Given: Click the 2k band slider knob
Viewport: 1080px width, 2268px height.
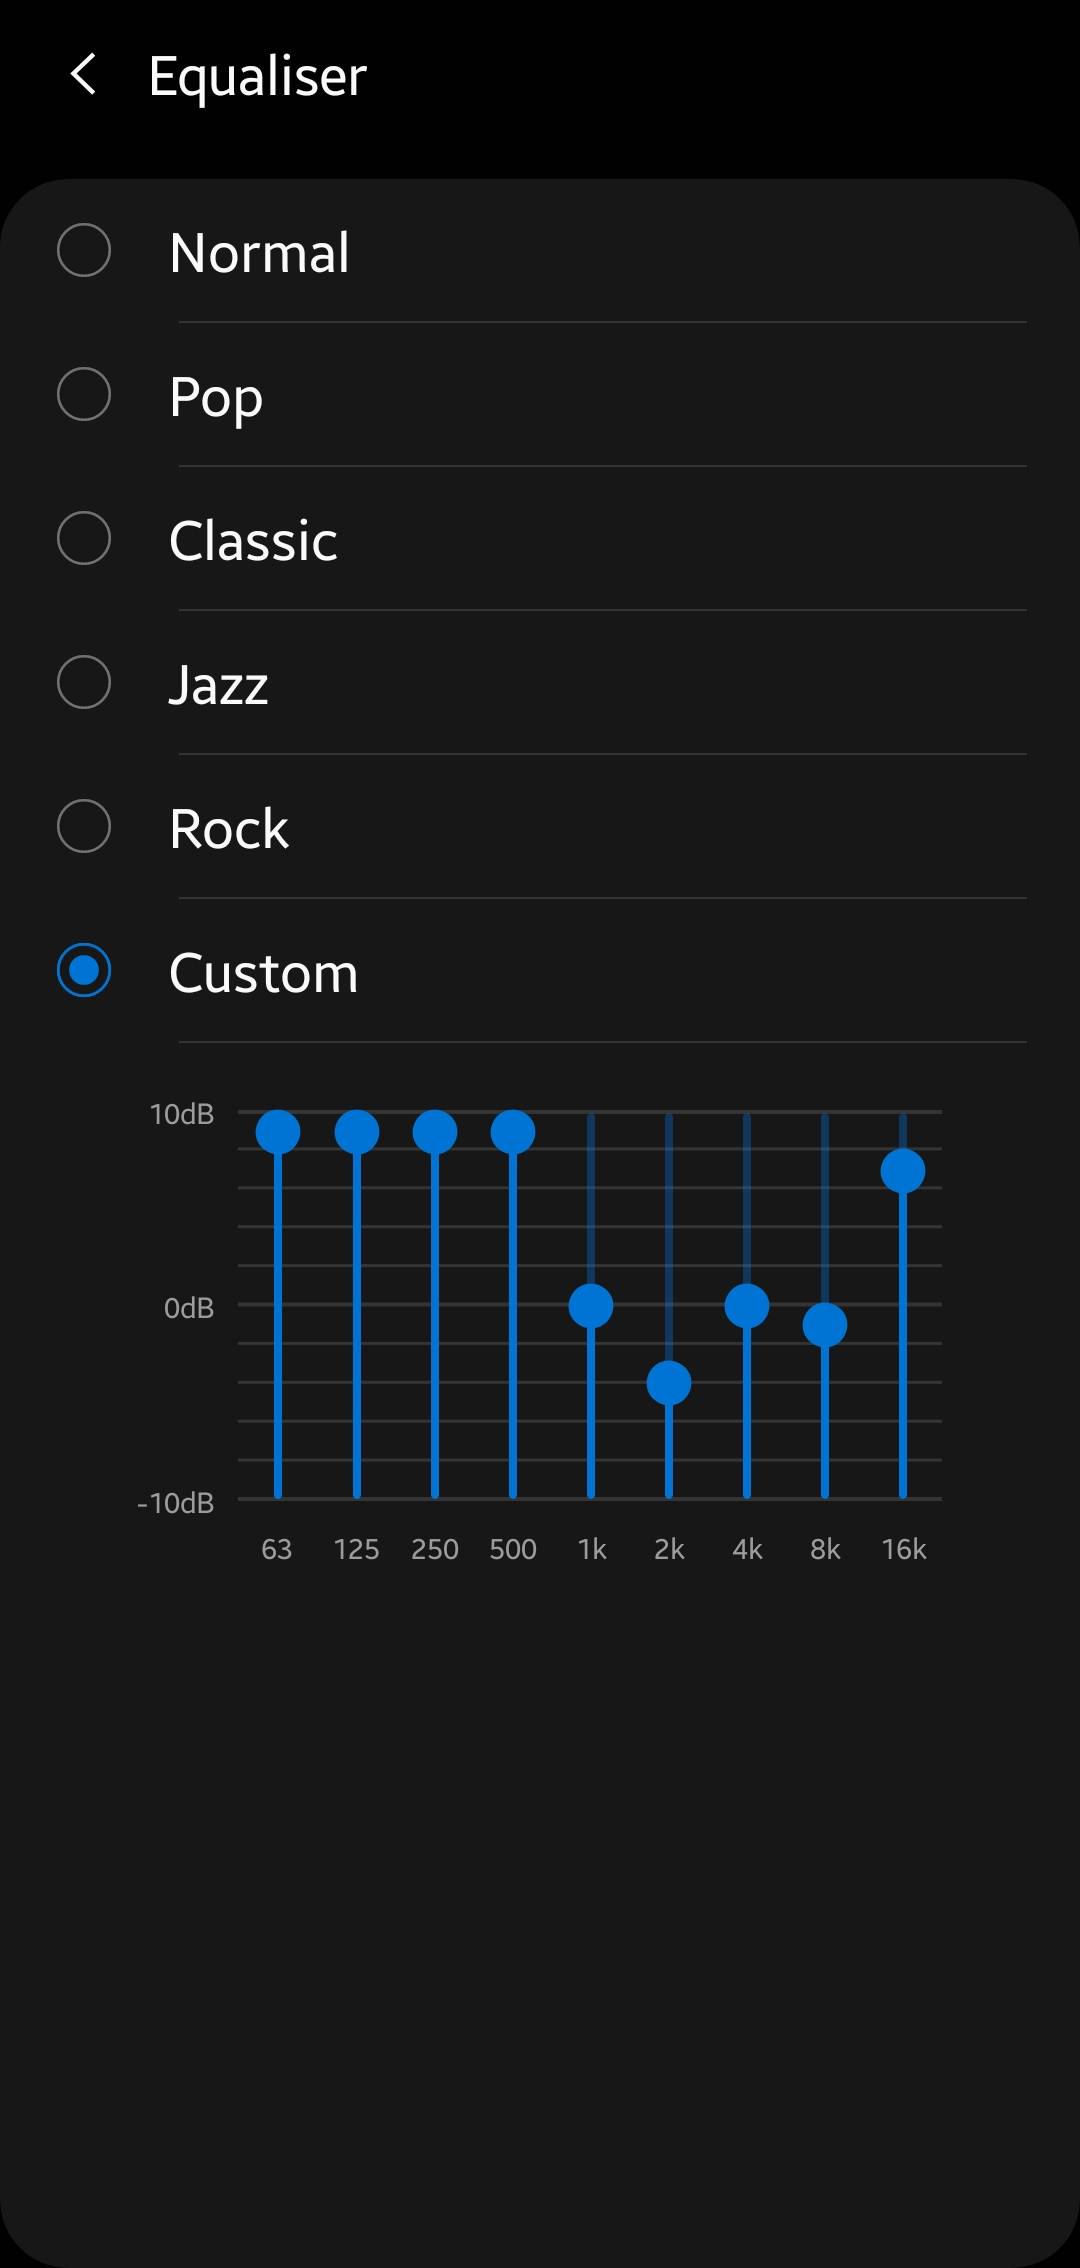Looking at the screenshot, I should pyautogui.click(x=669, y=1384).
